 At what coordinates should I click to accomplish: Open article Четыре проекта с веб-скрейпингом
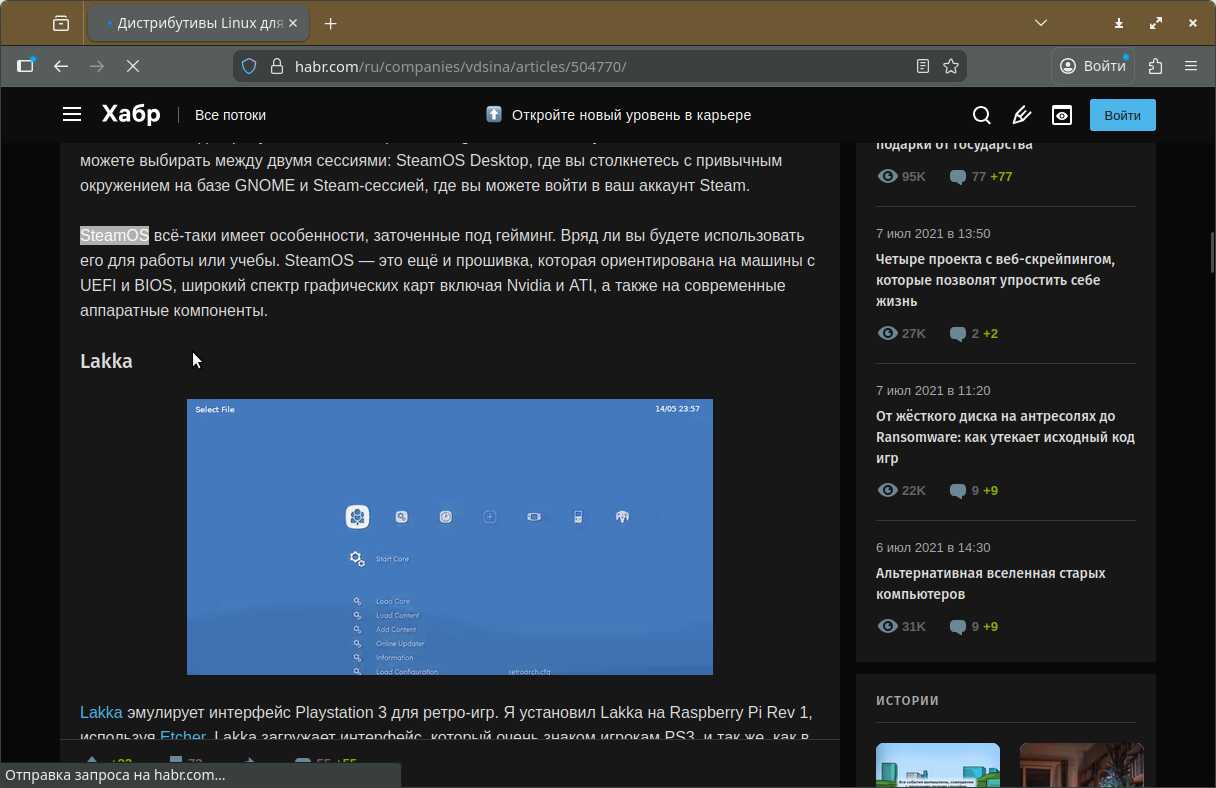click(x=995, y=280)
